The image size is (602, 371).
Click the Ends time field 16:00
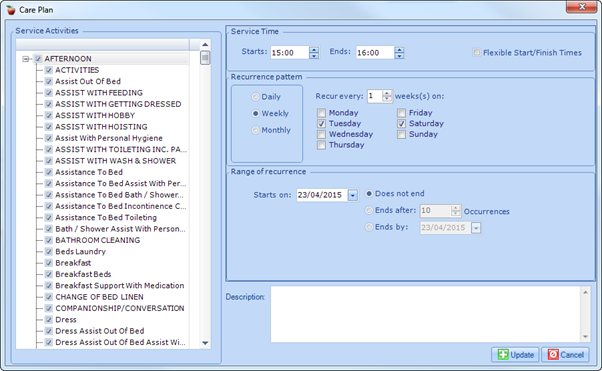click(375, 53)
